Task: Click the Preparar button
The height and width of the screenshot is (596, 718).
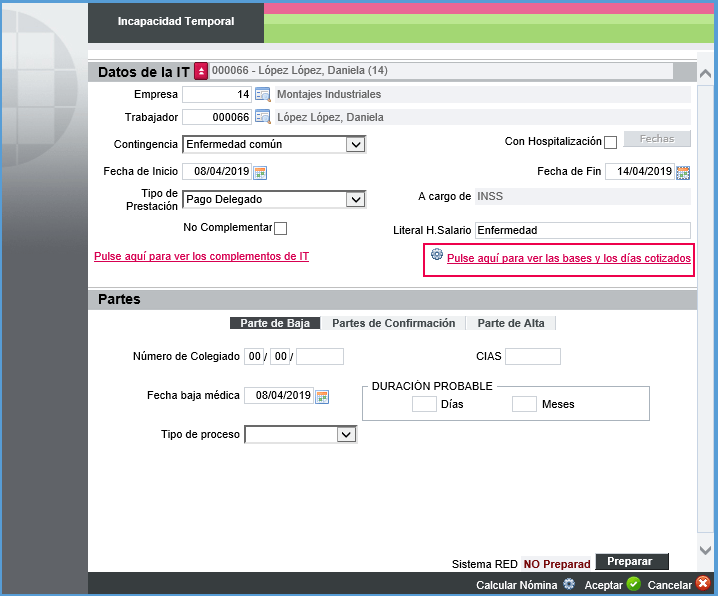Action: (x=632, y=561)
